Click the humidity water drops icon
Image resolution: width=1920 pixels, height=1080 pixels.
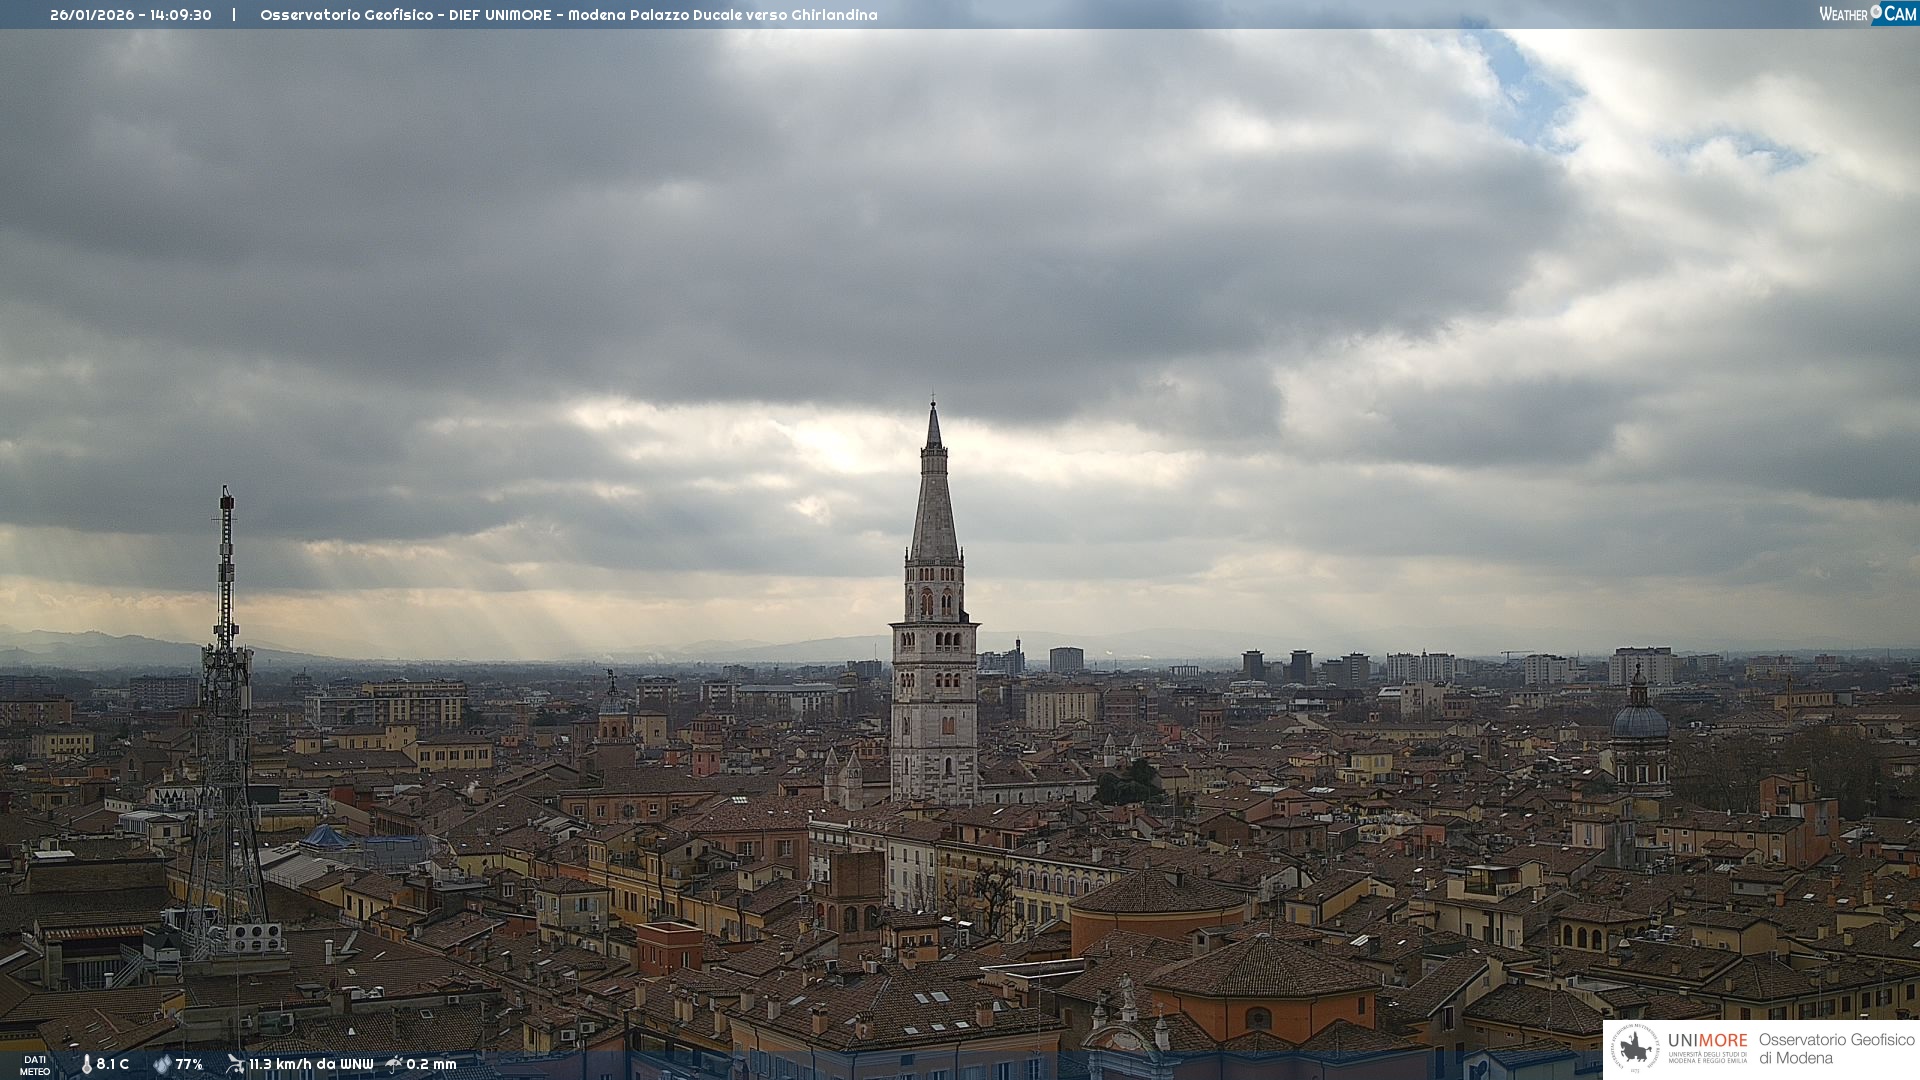[x=162, y=1064]
